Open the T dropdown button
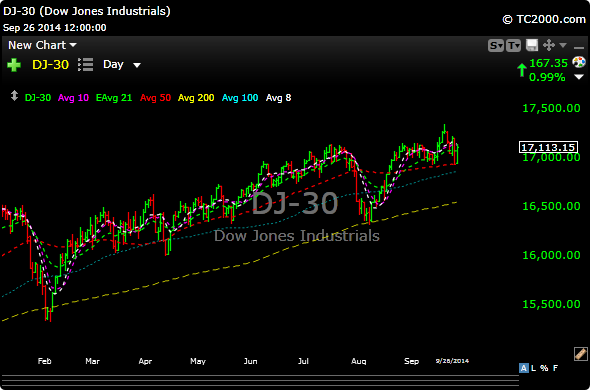 coord(514,46)
